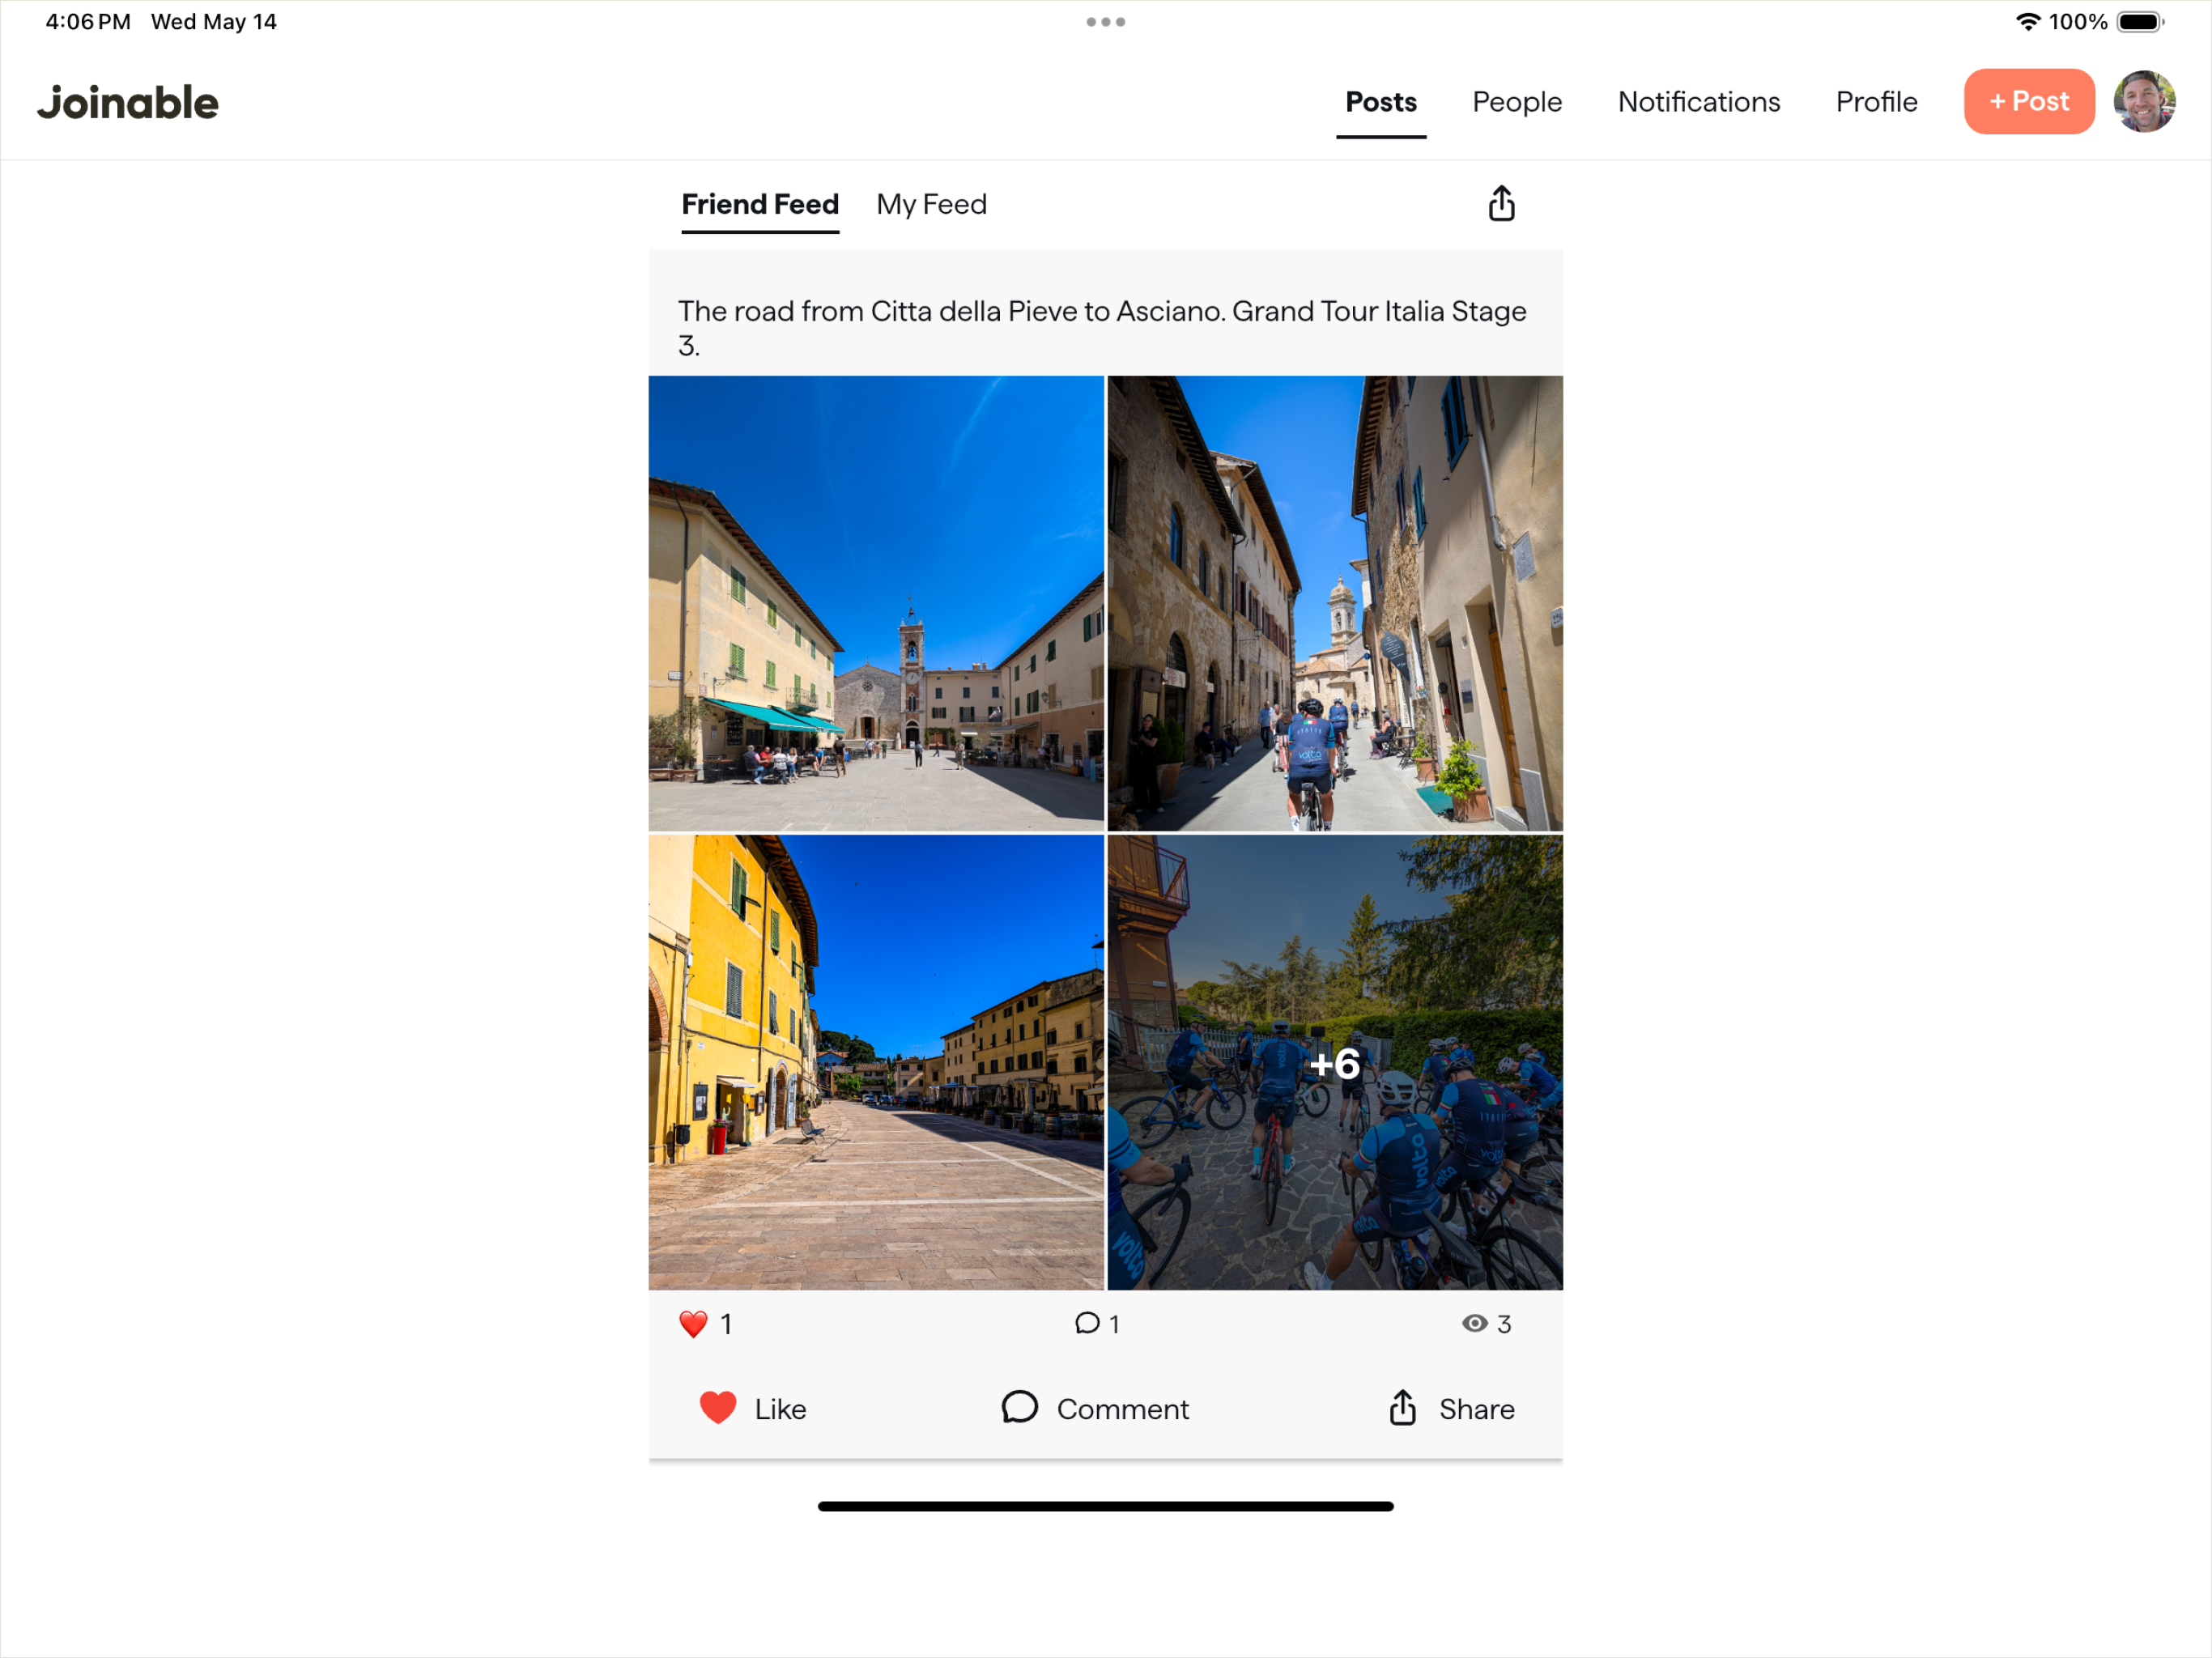The image size is (2212, 1658).
Task: Open the yellow building square photo
Action: click(x=876, y=1062)
